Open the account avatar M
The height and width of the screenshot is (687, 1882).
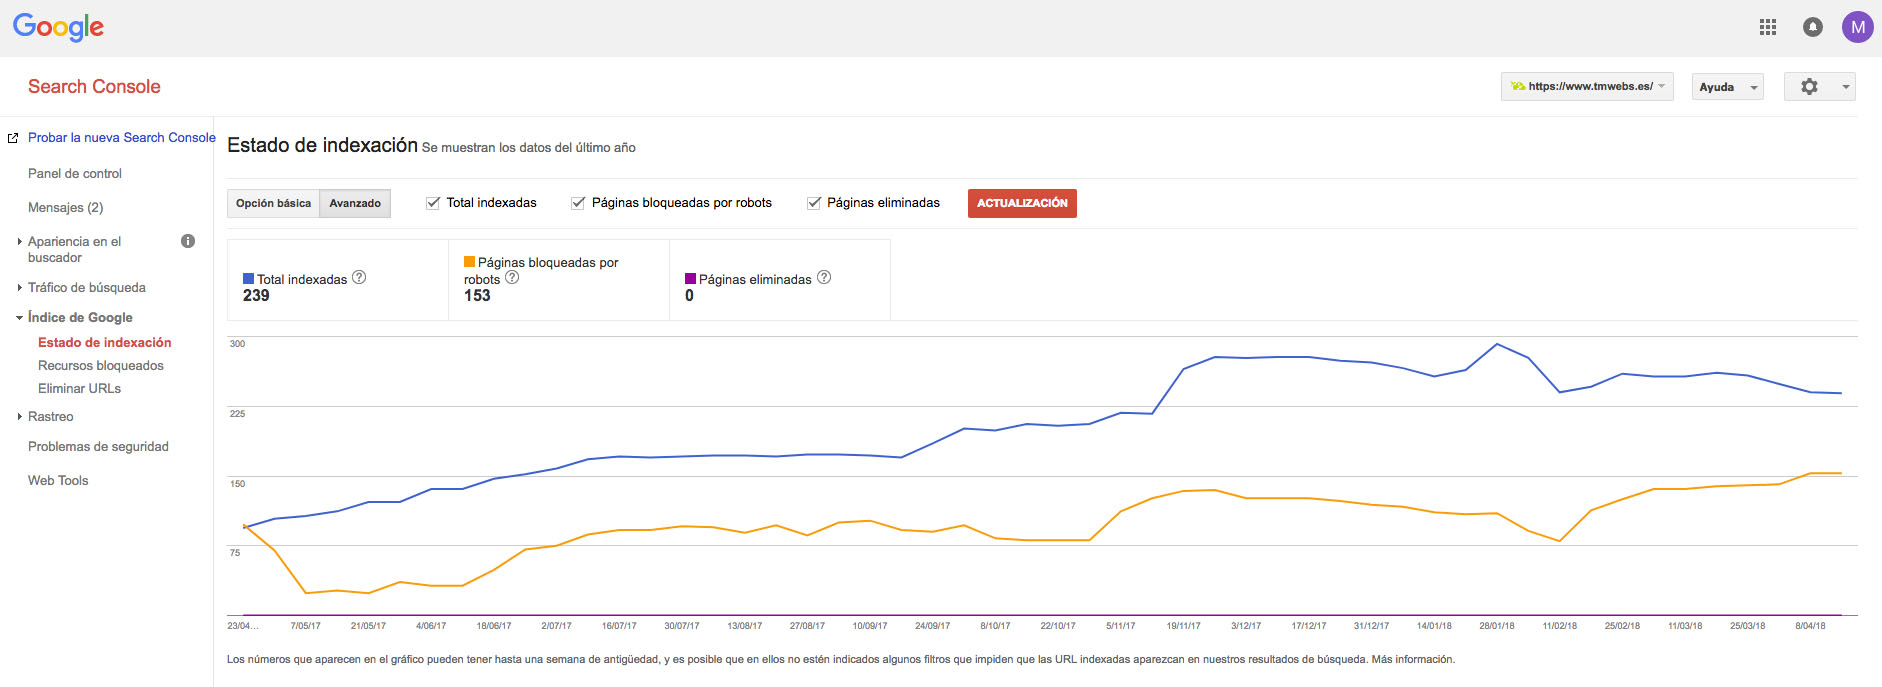click(1857, 27)
